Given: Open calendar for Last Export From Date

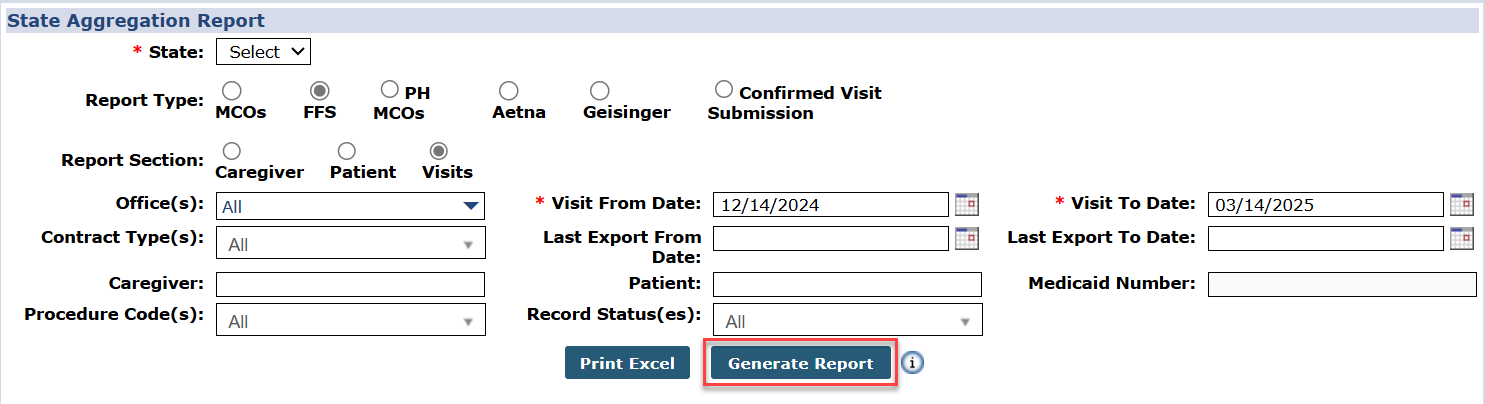Looking at the screenshot, I should coord(966,238).
